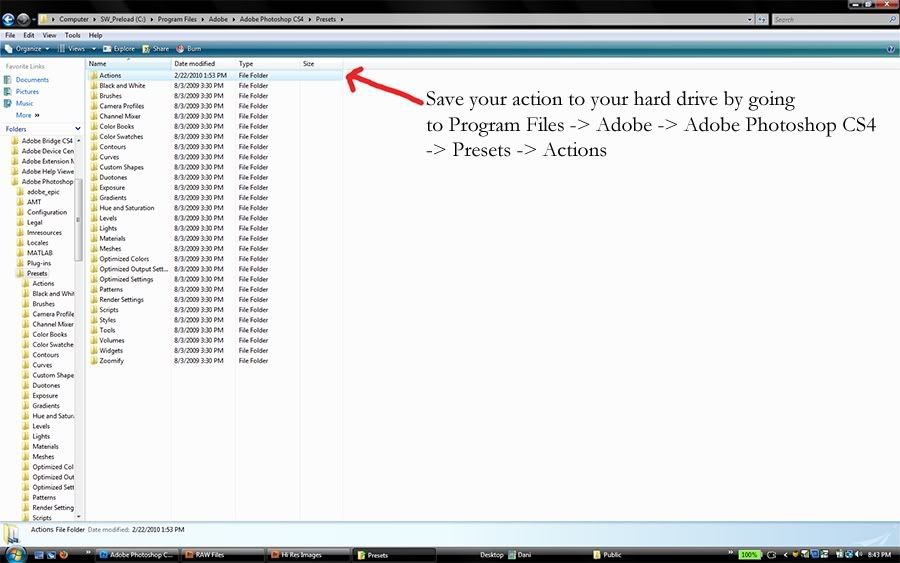Open the Views dropdown arrow
The image size is (900, 563).
pos(94,48)
